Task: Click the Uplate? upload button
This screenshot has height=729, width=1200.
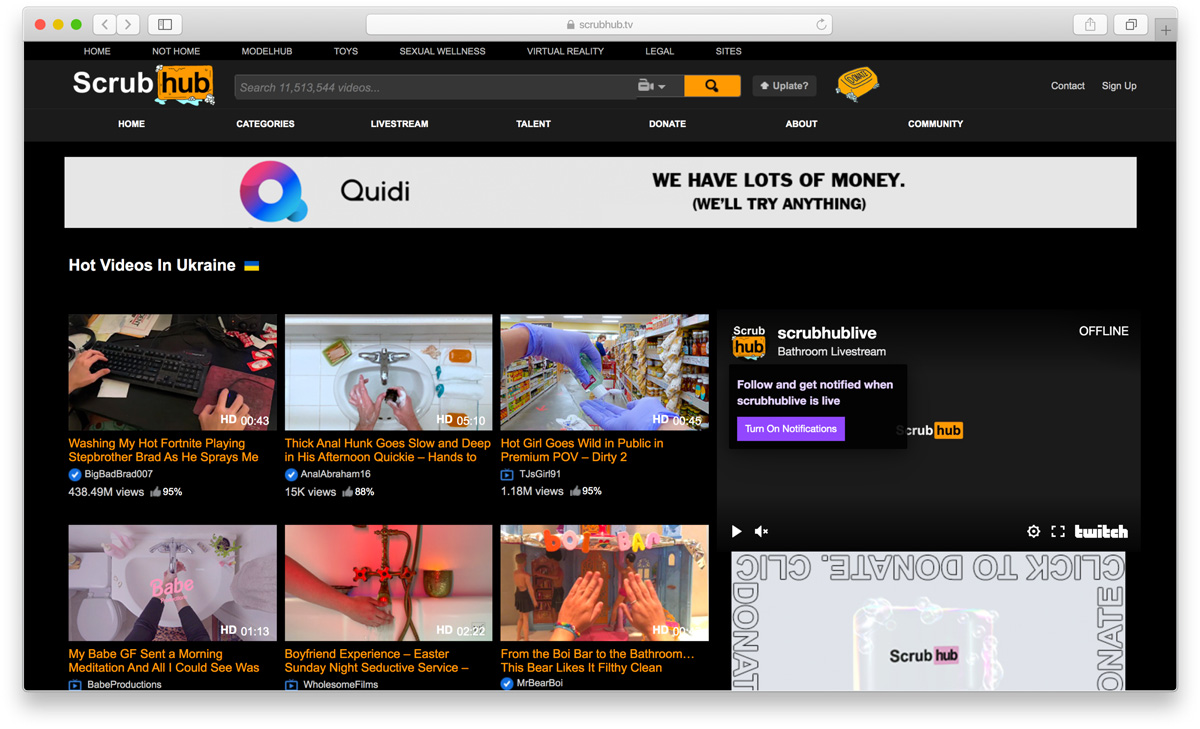Action: coord(784,86)
